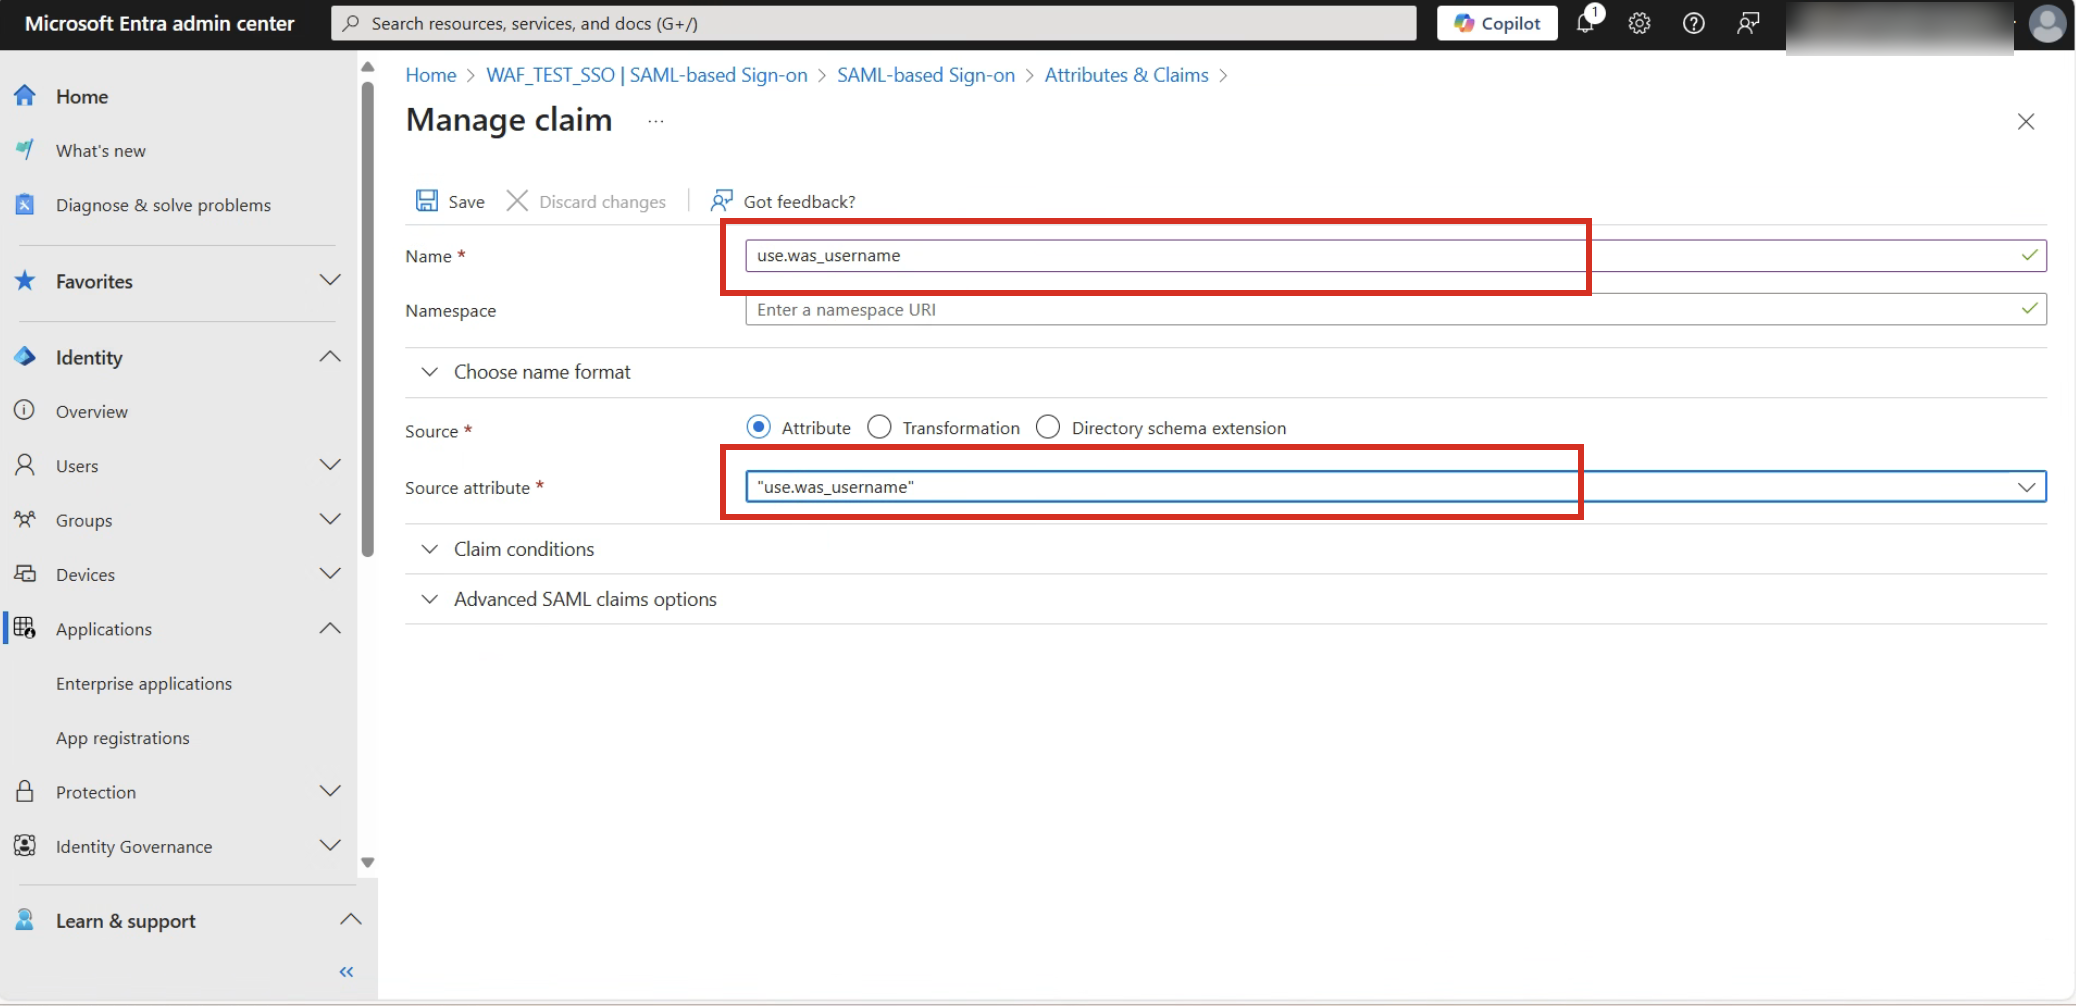Open the settings gear icon
The height and width of the screenshot is (1006, 2076).
[x=1639, y=23]
